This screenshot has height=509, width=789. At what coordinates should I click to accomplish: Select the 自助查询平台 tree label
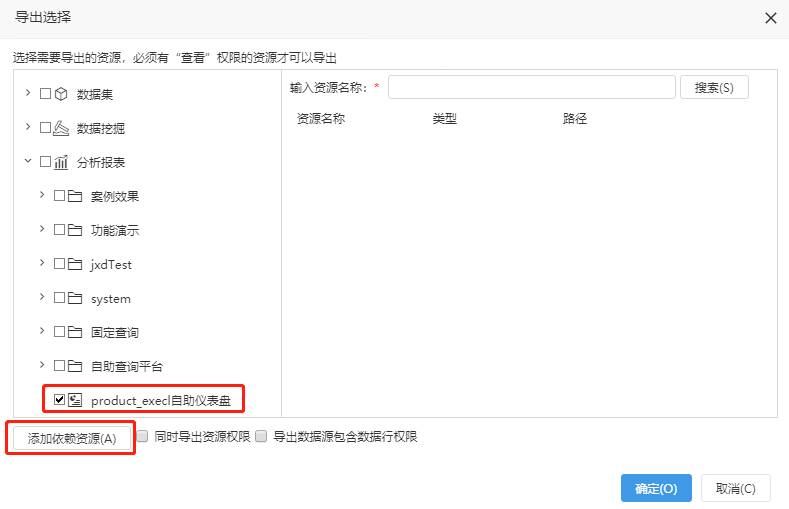(127, 367)
